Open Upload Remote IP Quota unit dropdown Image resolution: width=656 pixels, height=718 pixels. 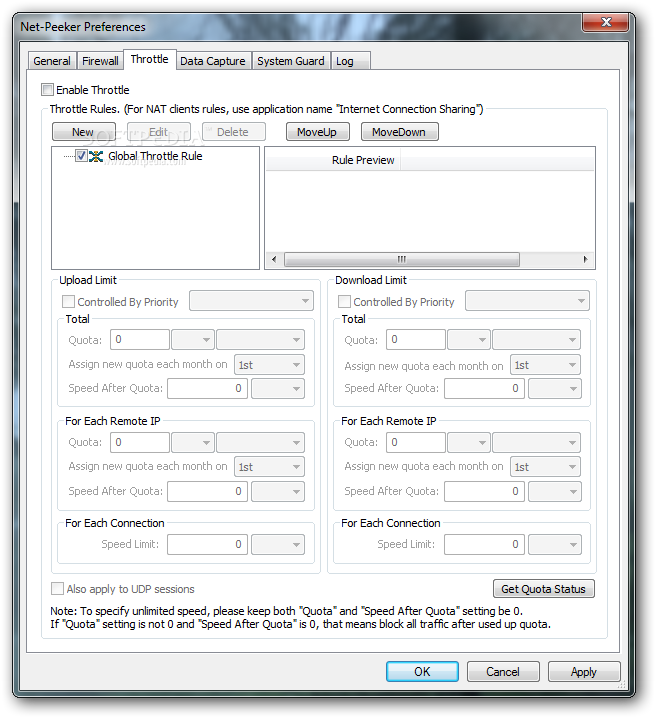point(193,442)
